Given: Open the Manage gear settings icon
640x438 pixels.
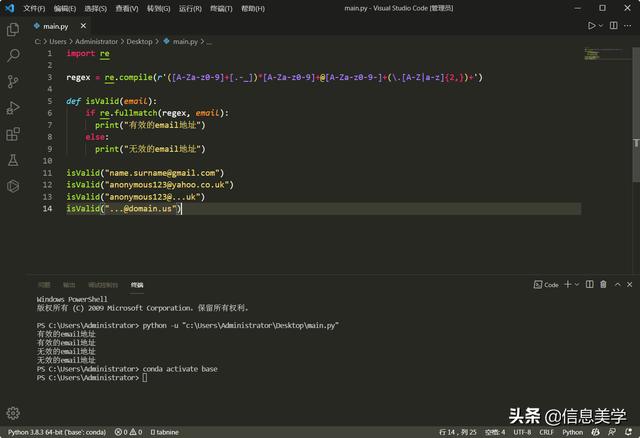Looking at the screenshot, I should (x=13, y=413).
